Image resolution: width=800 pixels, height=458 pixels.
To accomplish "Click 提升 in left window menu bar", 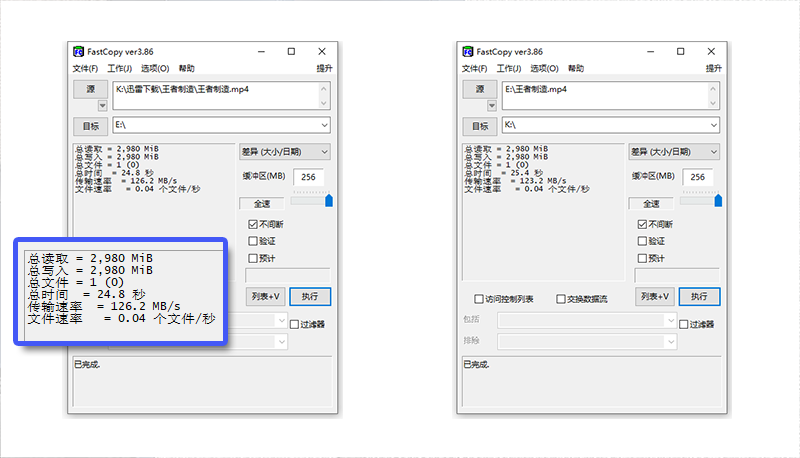I will pyautogui.click(x=324, y=68).
